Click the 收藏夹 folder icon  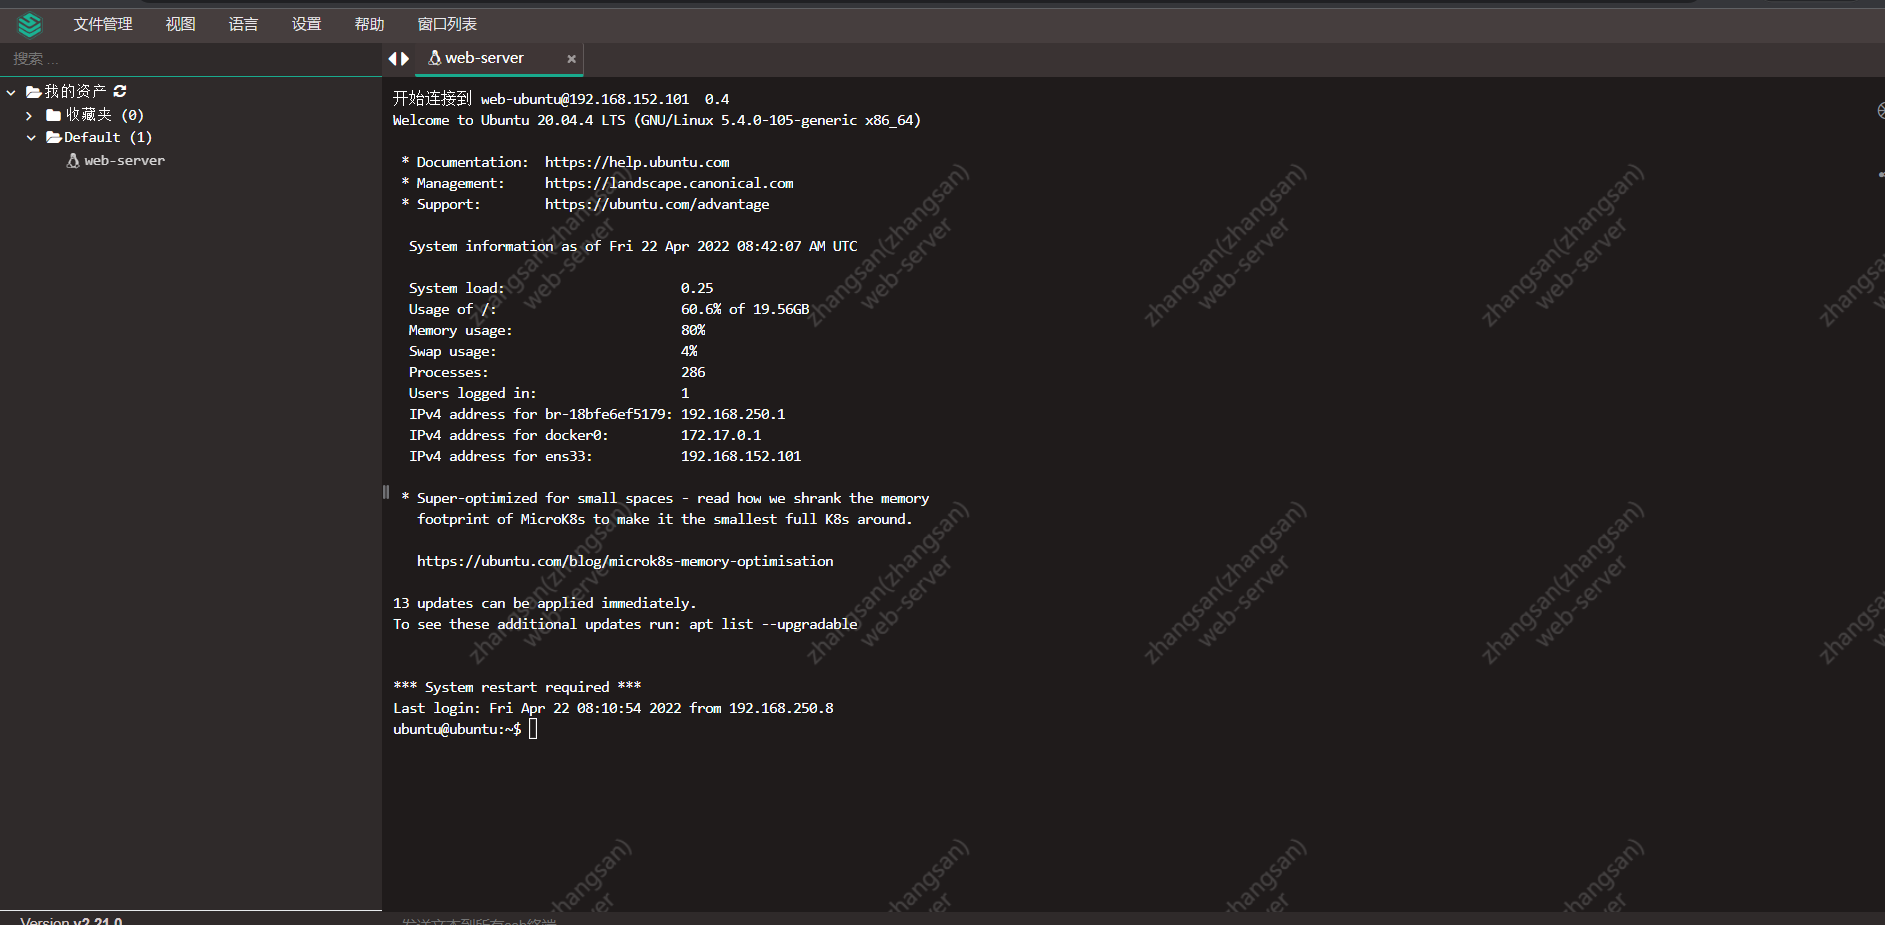[54, 115]
